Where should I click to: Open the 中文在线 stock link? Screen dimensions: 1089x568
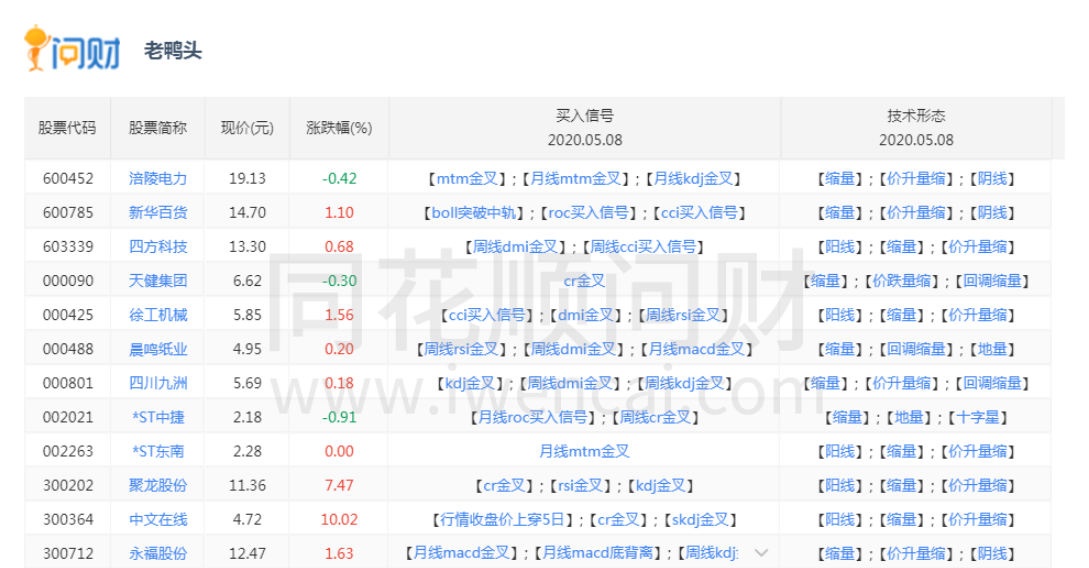click(x=158, y=519)
